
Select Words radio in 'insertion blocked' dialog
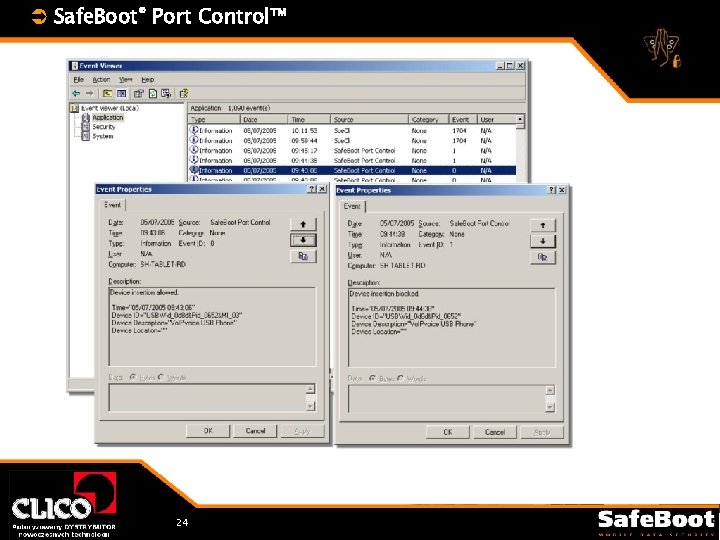point(400,379)
